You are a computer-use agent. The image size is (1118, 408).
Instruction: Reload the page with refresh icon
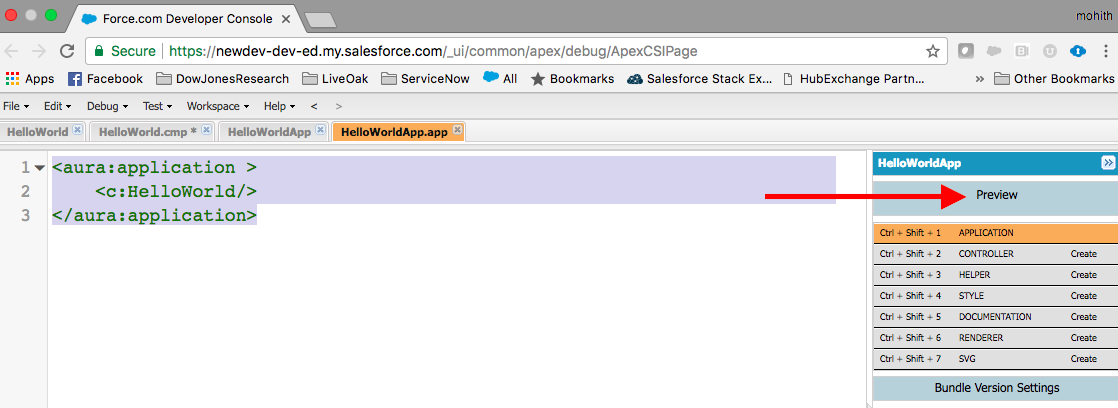pos(67,51)
